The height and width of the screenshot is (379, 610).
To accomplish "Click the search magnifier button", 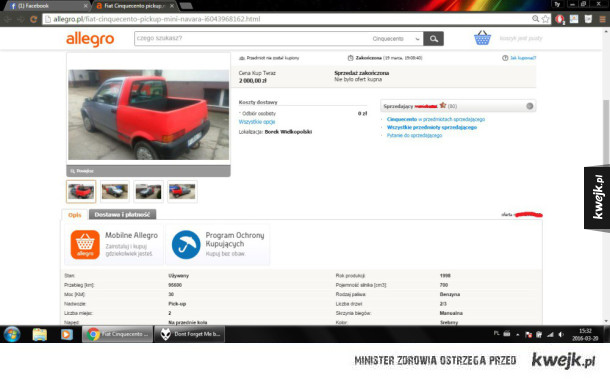I will click(x=434, y=39).
